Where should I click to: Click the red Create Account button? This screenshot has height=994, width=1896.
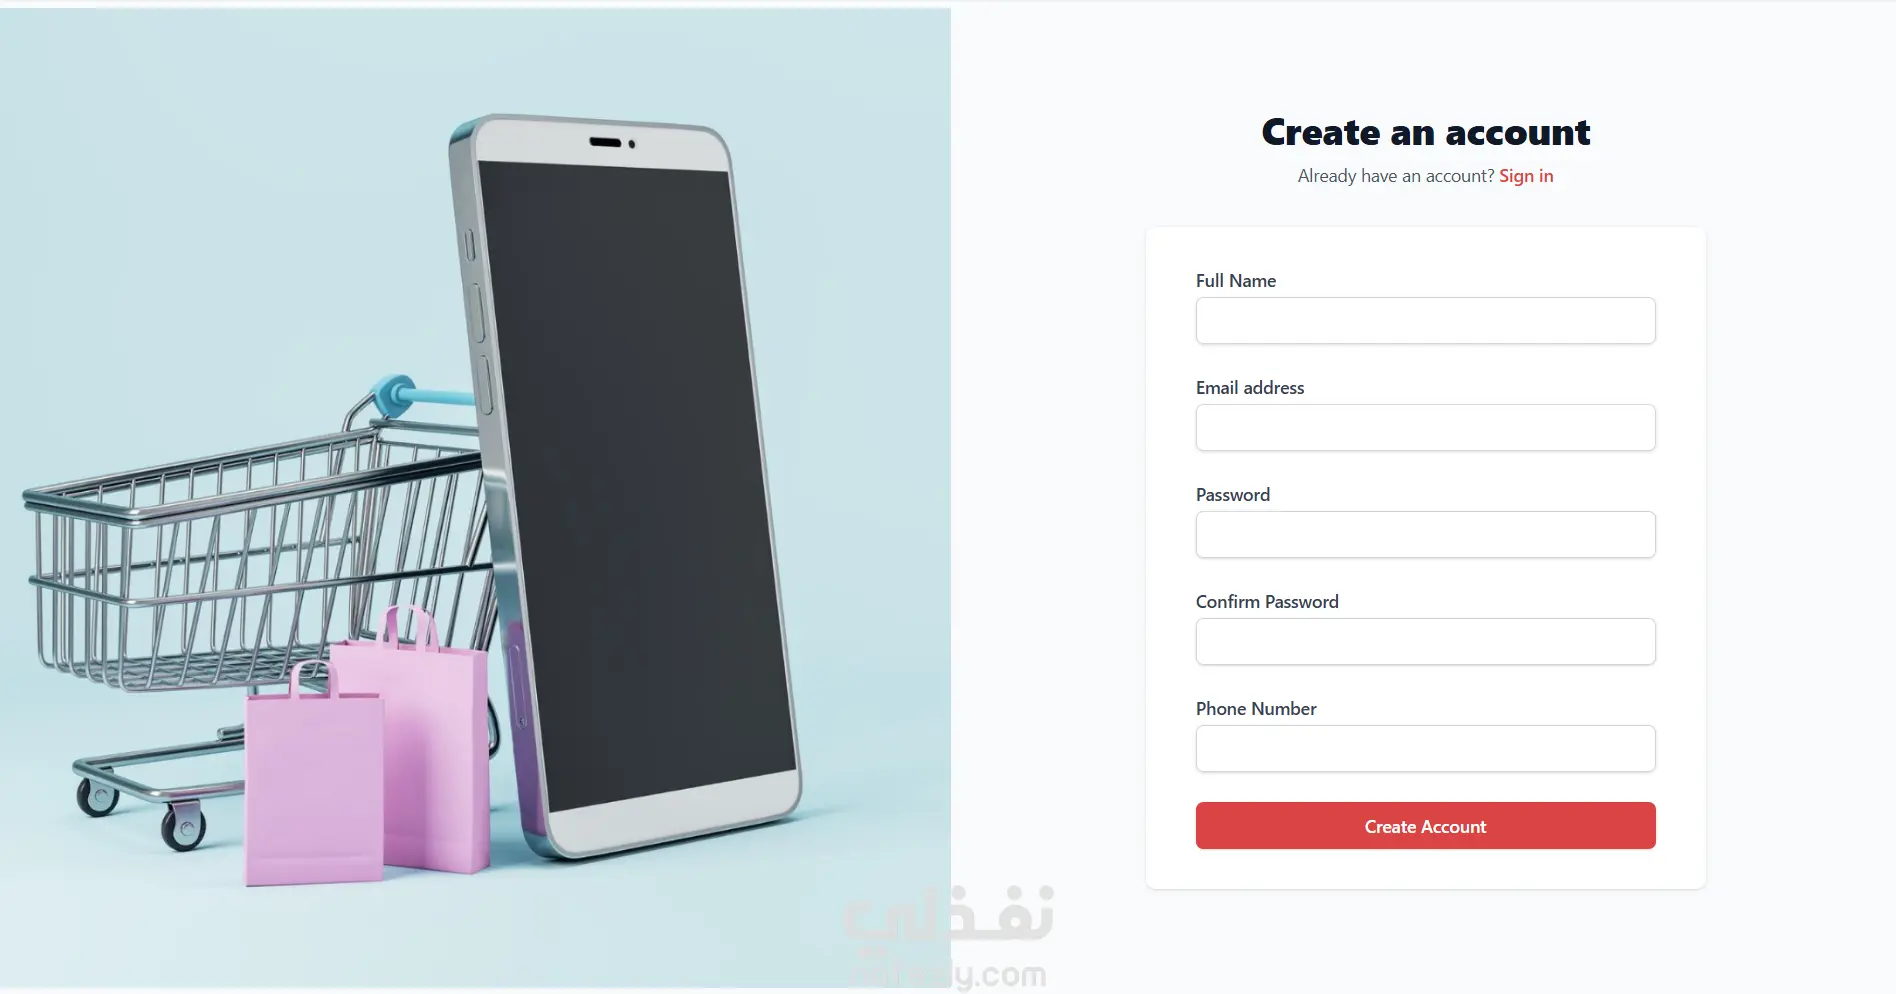pyautogui.click(x=1425, y=826)
